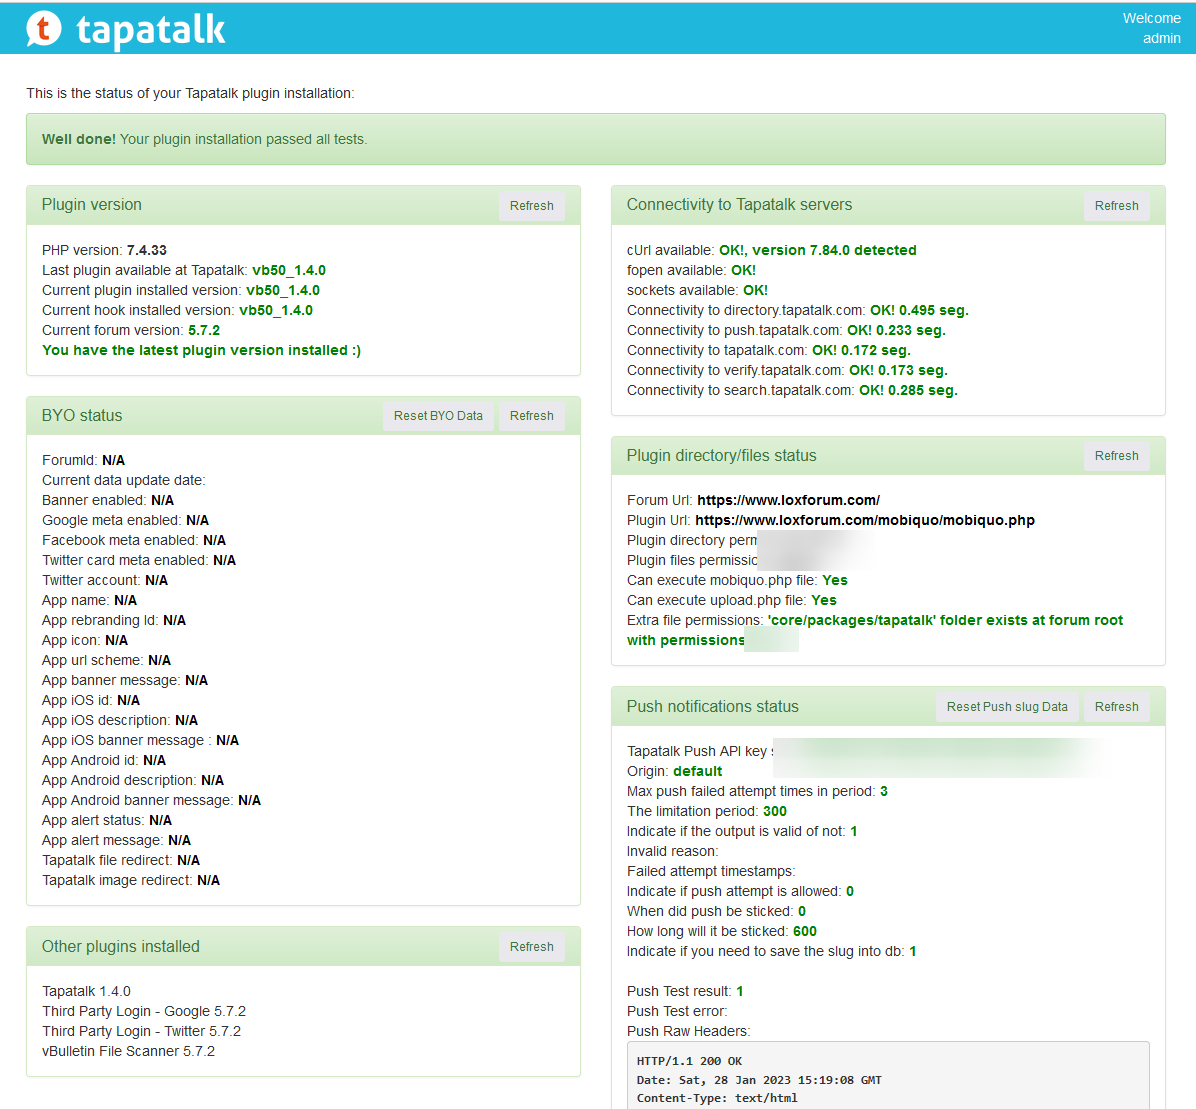Screen dimensions: 1196x1109
Task: Click Last plugin available vb50_1.4.0 value
Action: coord(289,270)
